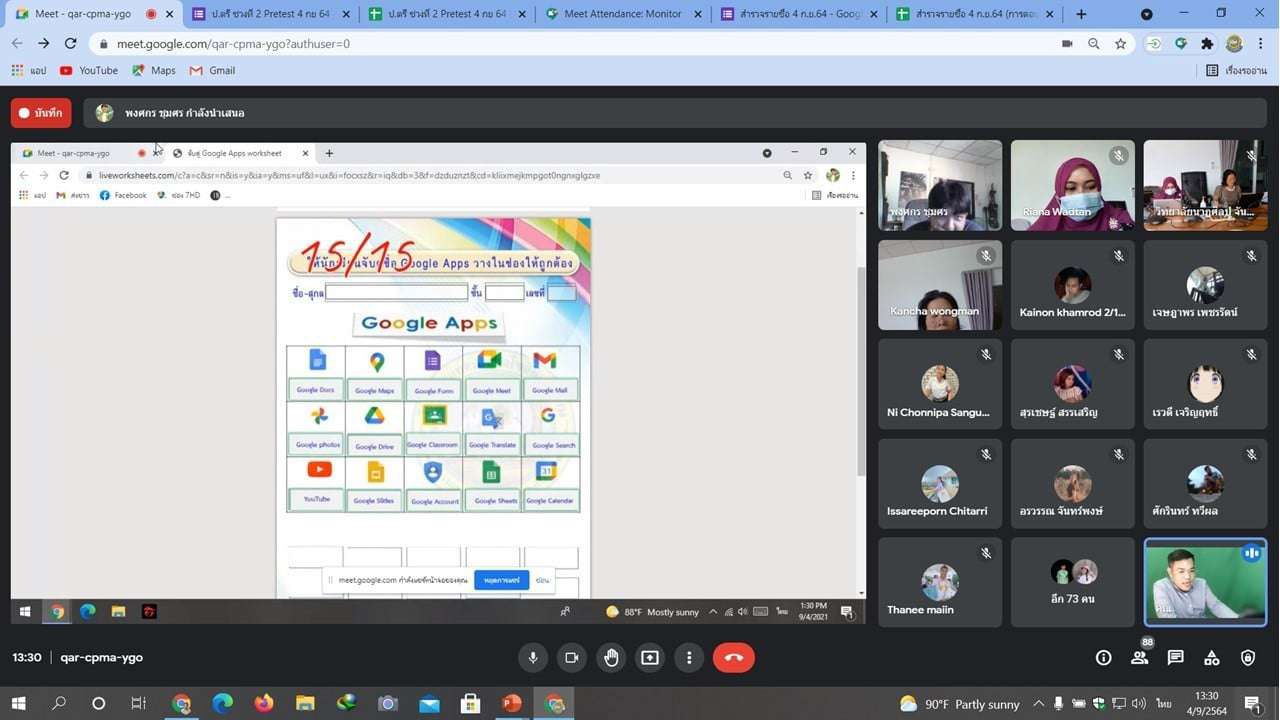Expand the system tray hidden icons

[1038, 704]
